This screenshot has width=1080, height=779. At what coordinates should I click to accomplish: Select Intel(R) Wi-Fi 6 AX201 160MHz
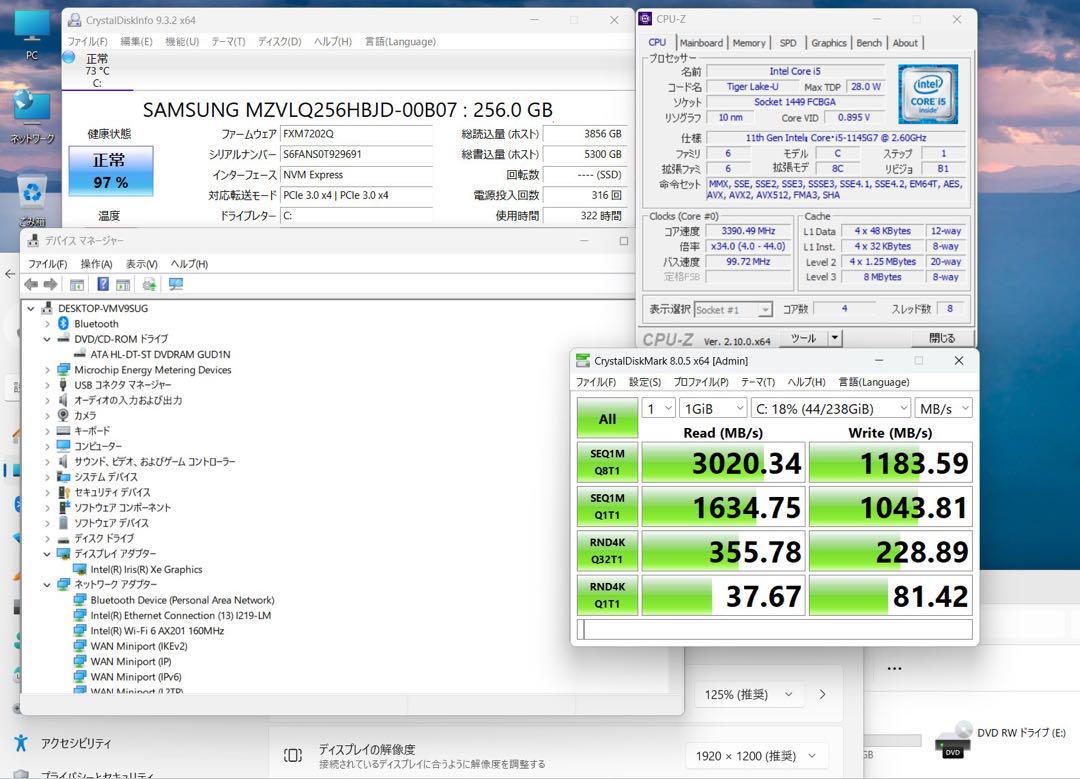(157, 631)
